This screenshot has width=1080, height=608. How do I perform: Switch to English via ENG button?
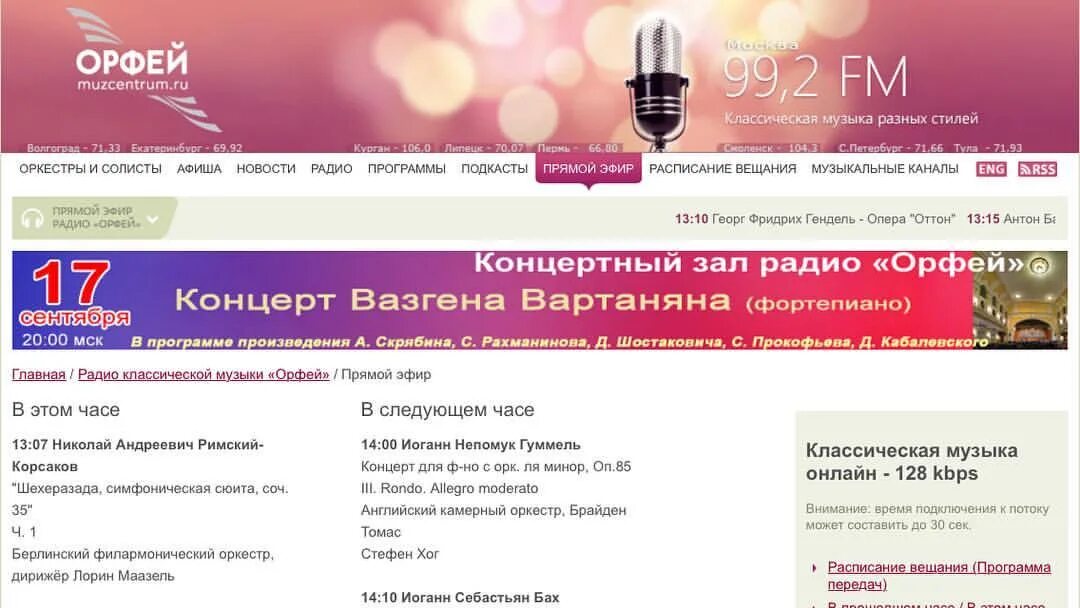991,169
